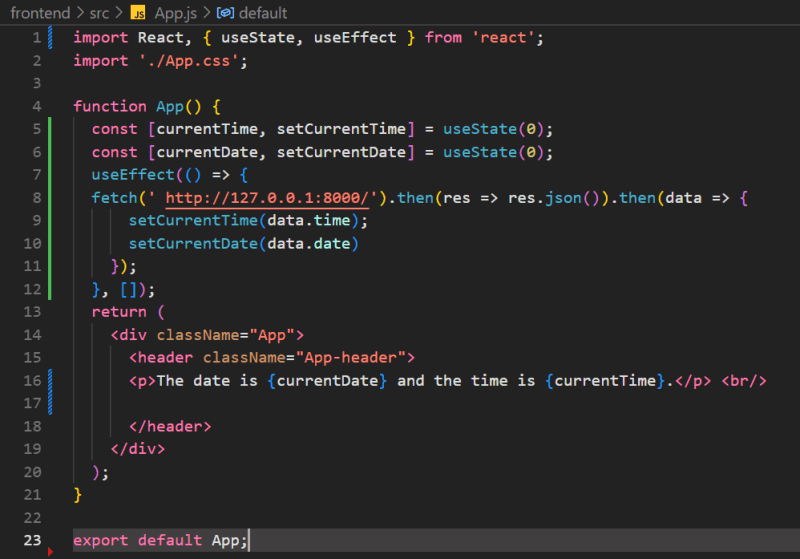Click 'setCurrentTime' in line 5 declaration
Viewport: 800px width, 559px height.
coord(341,129)
